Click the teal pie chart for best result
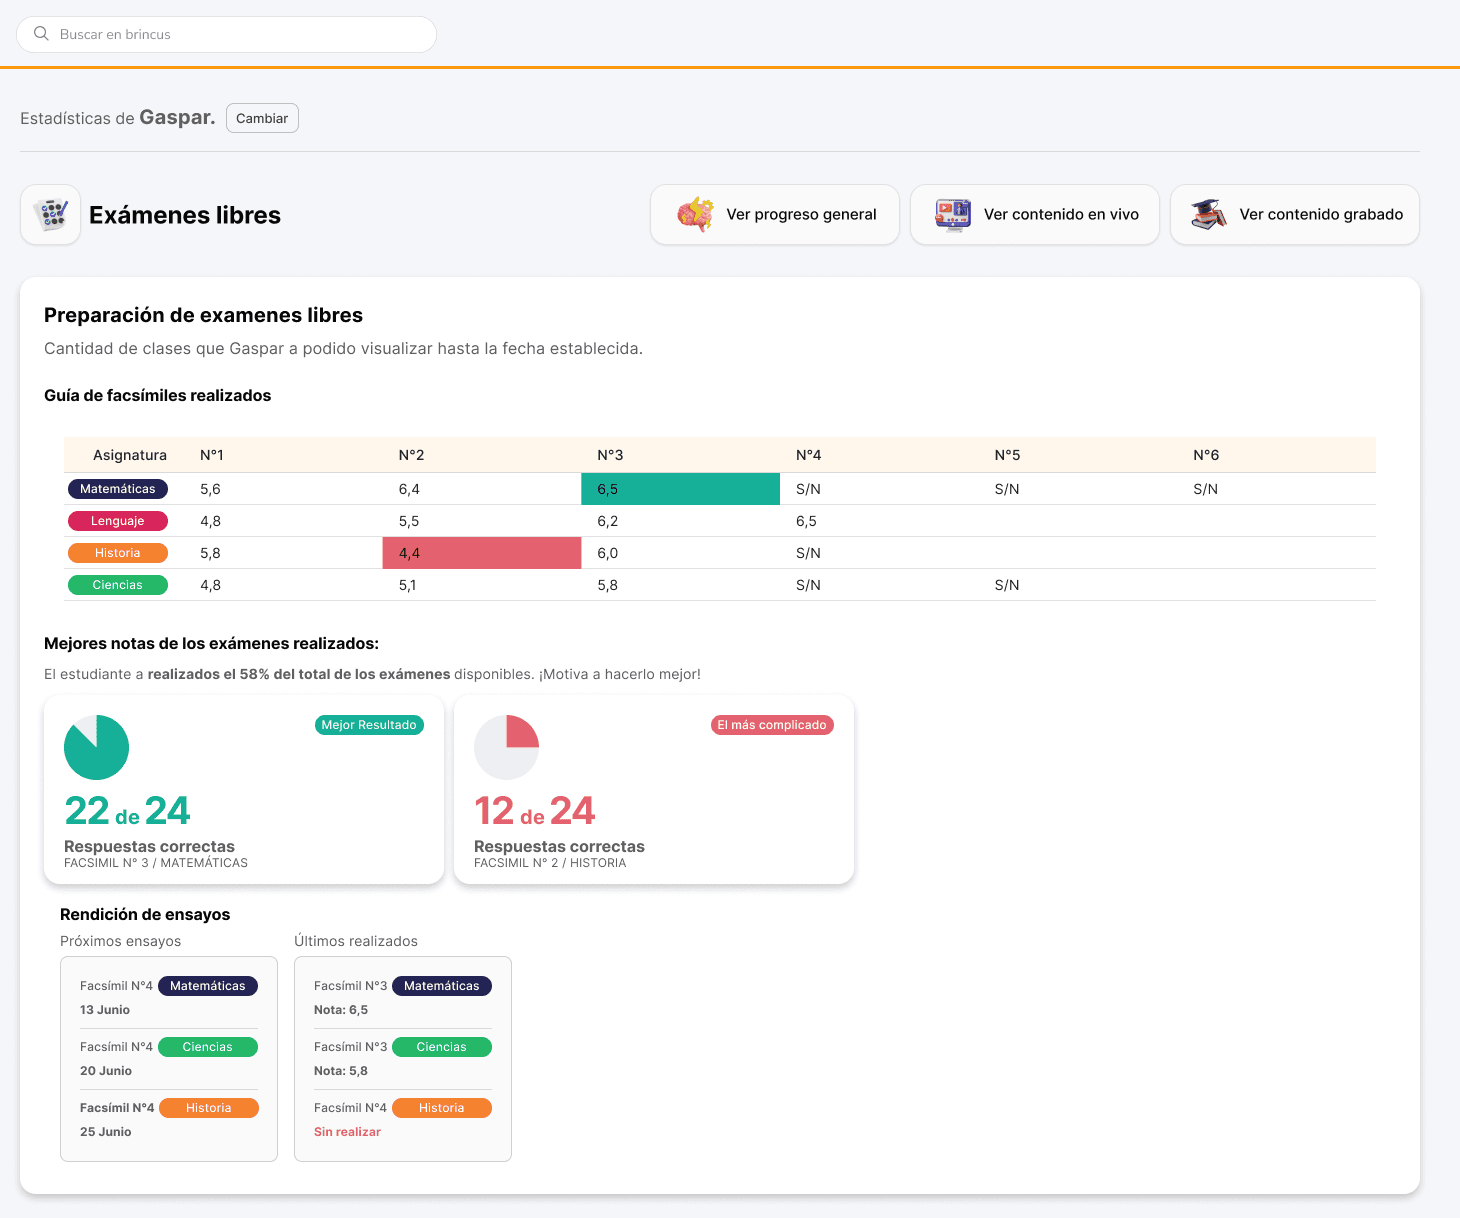Viewport: 1460px width, 1218px height. [96, 747]
